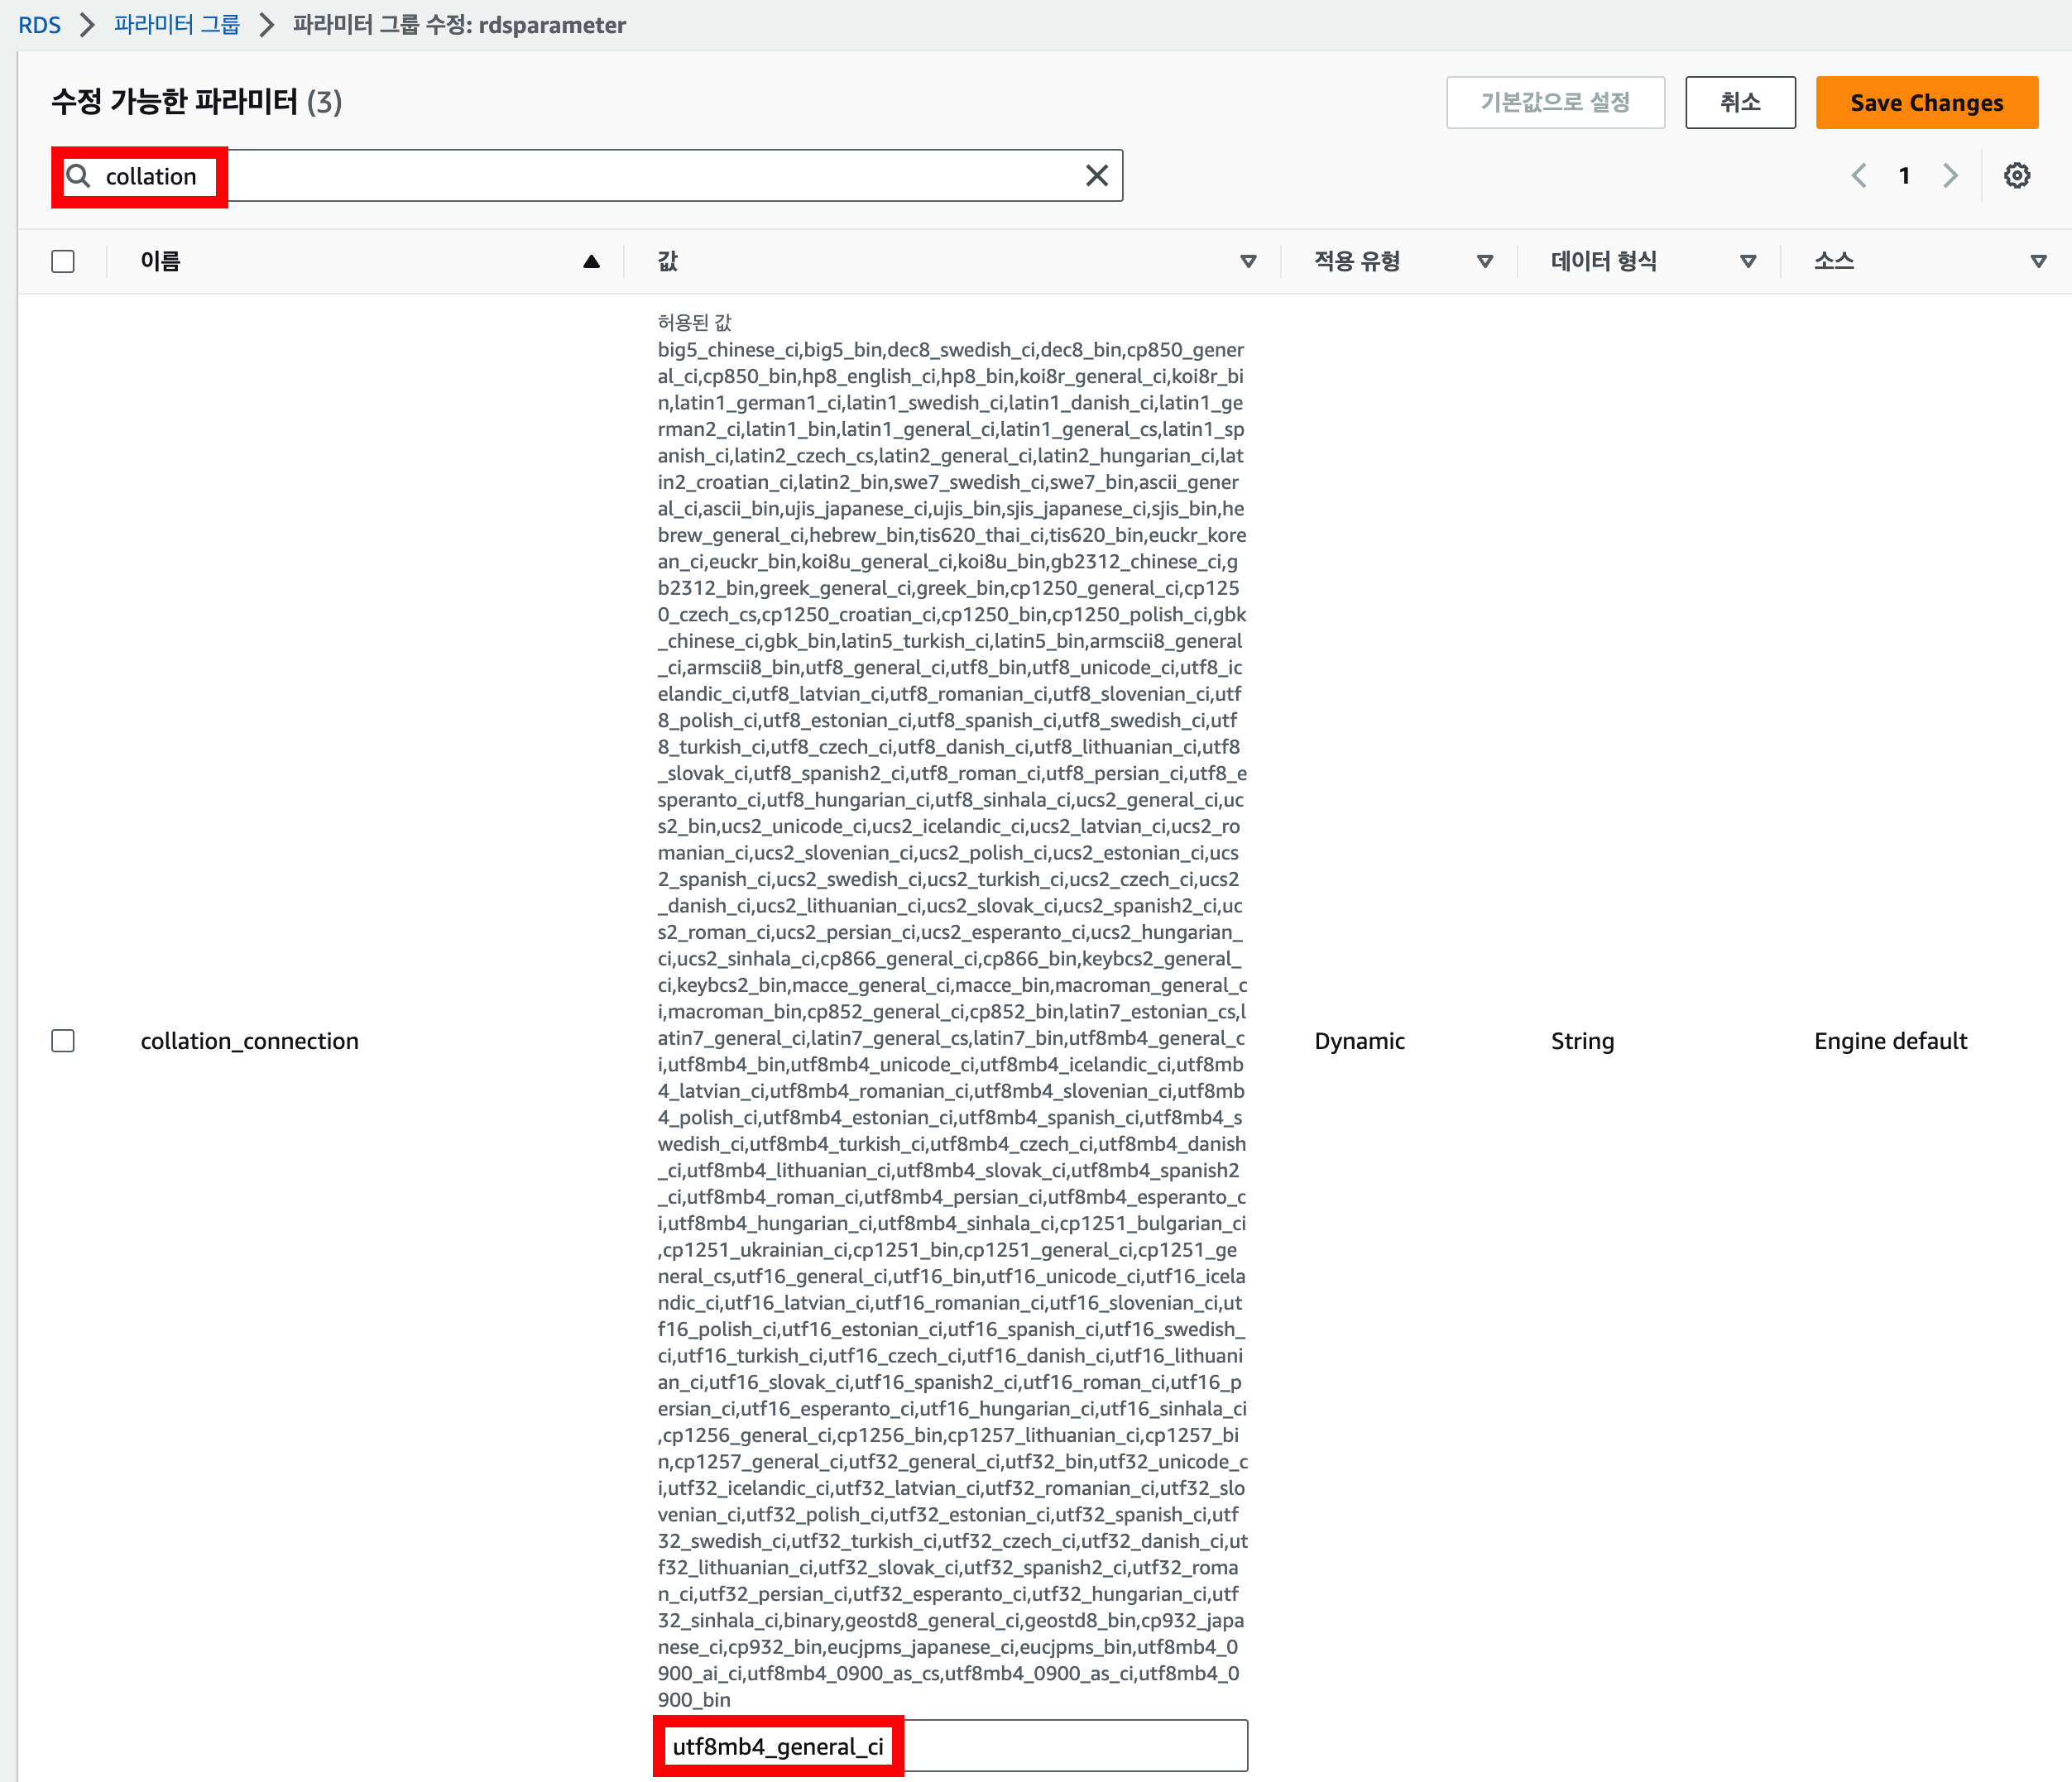Go to previous page arrow

(x=1858, y=176)
